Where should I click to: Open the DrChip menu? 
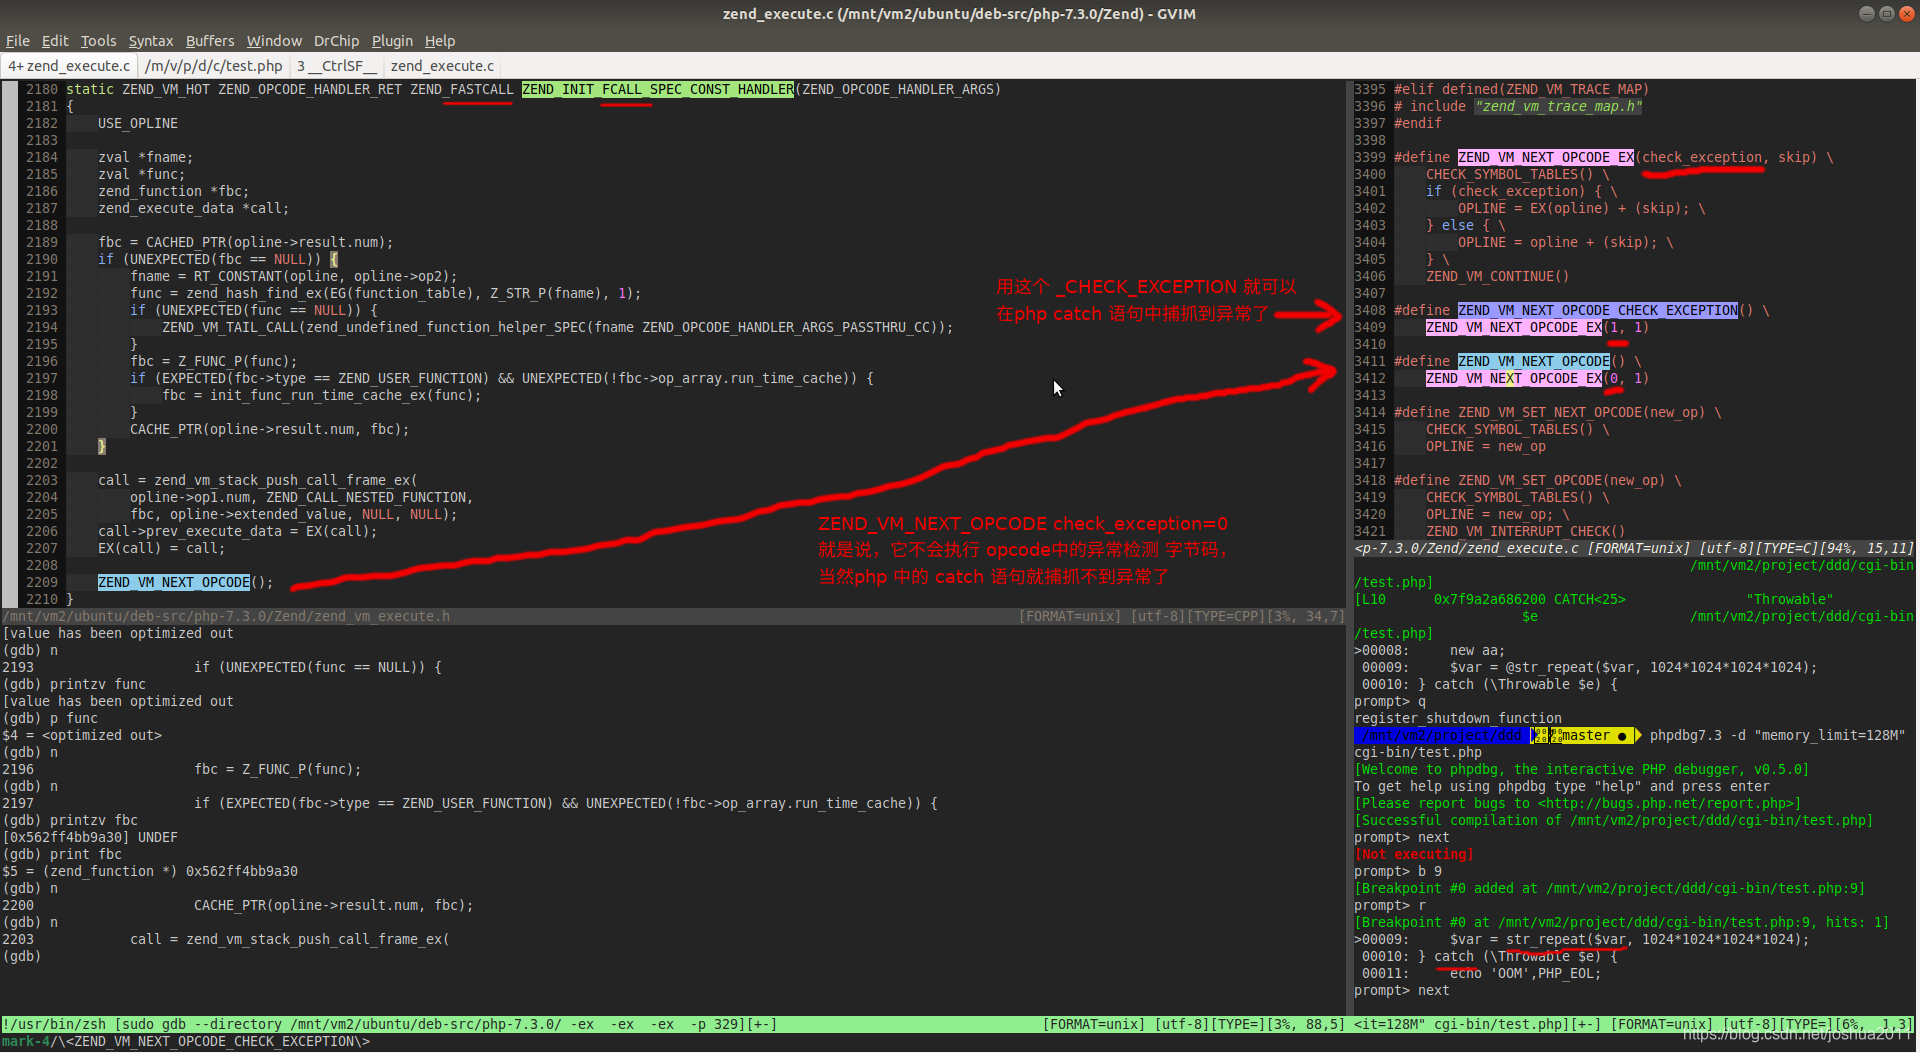336,41
